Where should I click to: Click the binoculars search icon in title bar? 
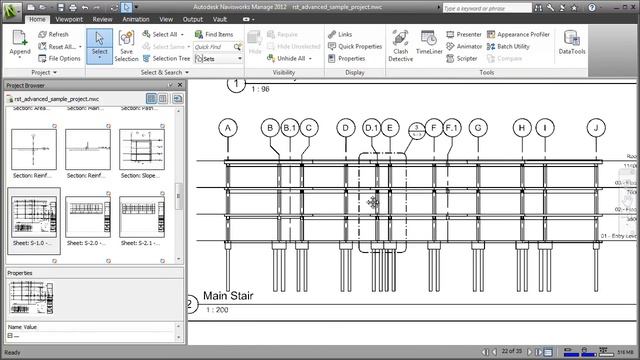pos(539,8)
